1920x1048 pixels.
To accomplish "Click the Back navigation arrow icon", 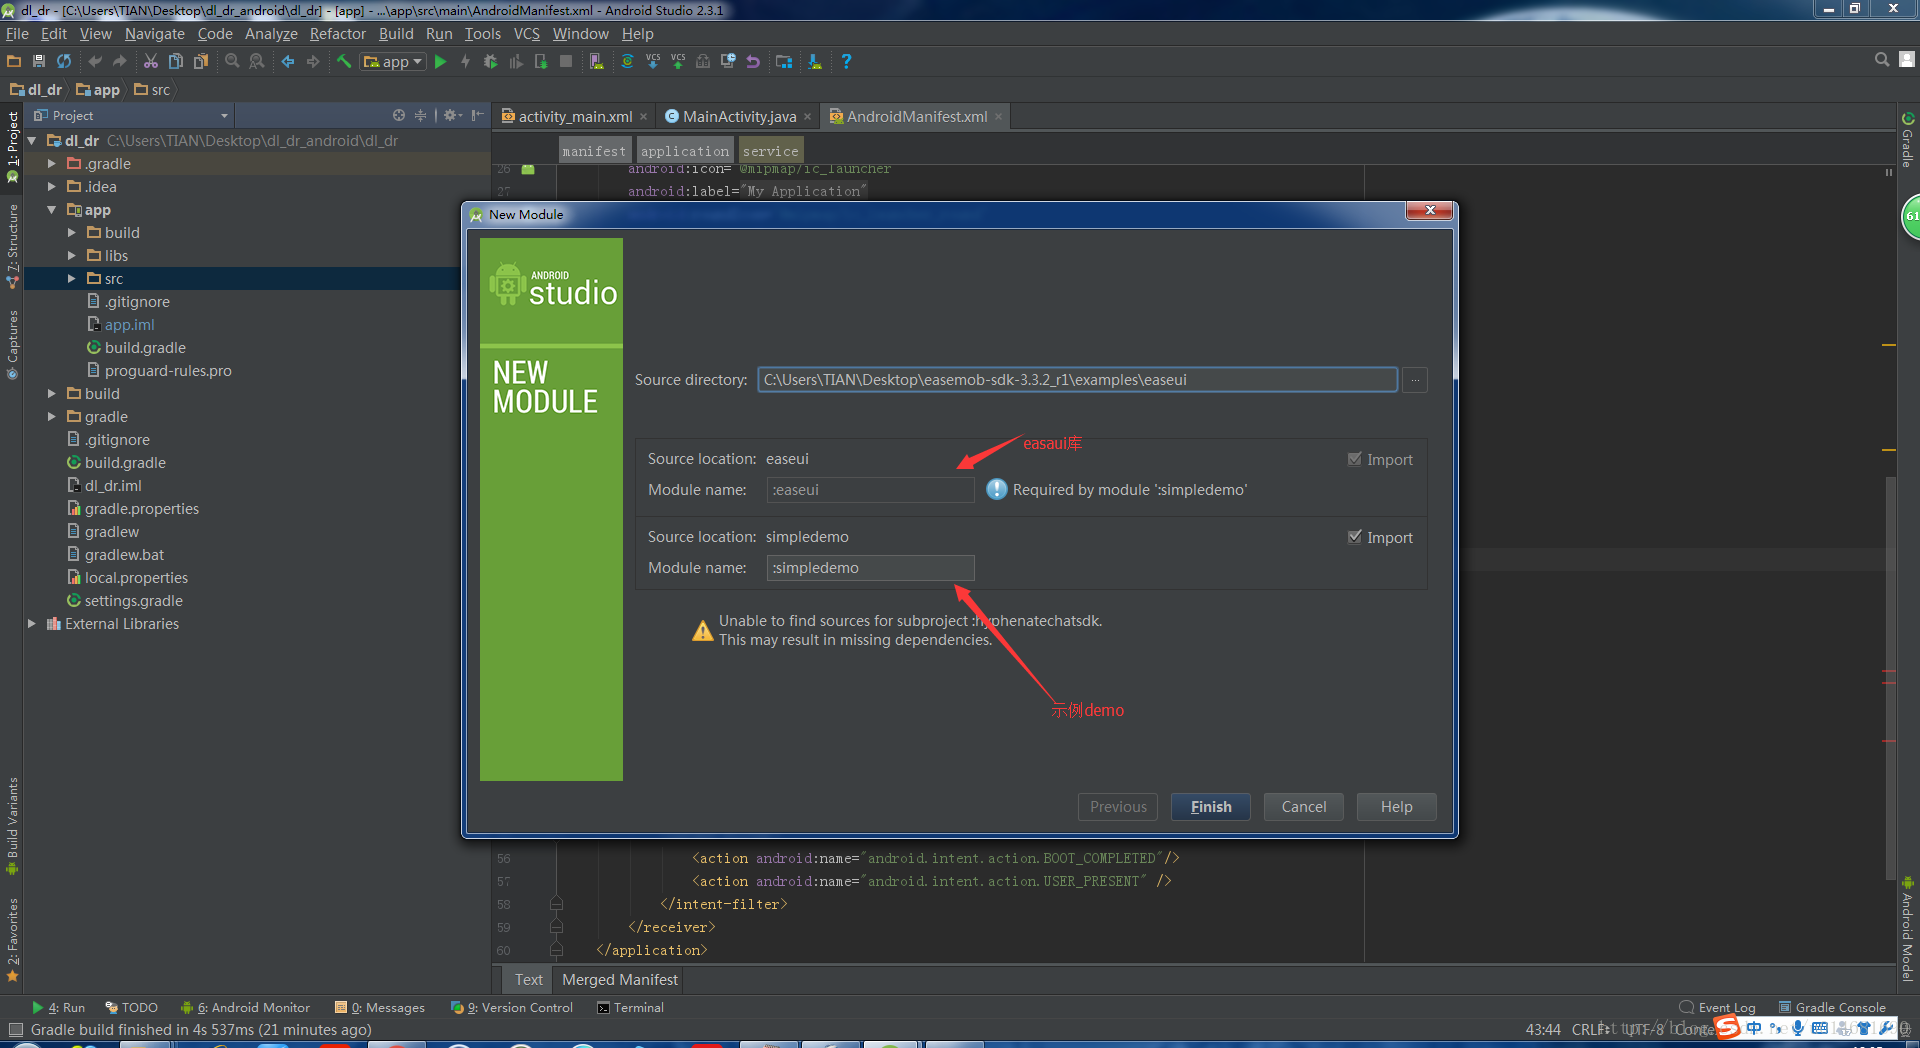I will 288,61.
